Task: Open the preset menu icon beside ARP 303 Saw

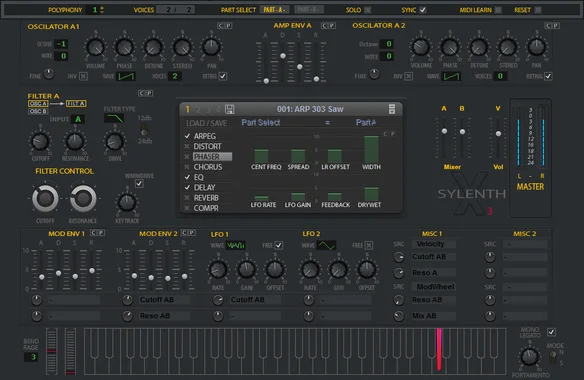Action: (391, 109)
